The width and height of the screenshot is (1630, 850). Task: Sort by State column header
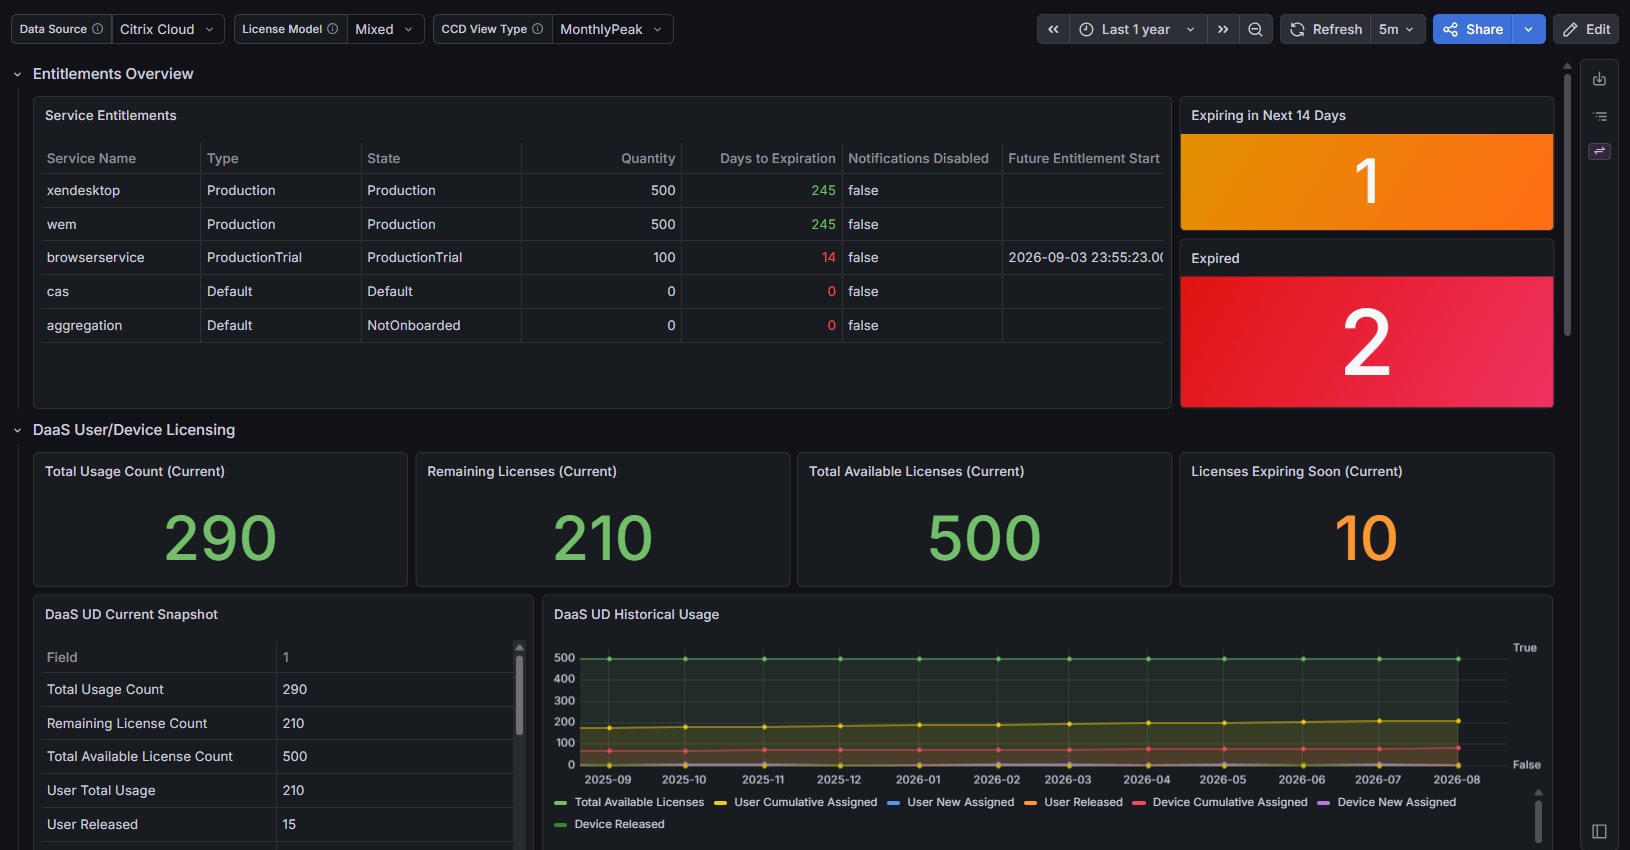click(x=383, y=158)
